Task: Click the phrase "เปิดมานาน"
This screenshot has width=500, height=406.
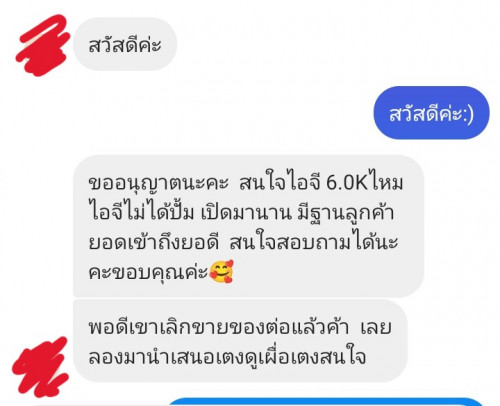Action: pos(246,213)
